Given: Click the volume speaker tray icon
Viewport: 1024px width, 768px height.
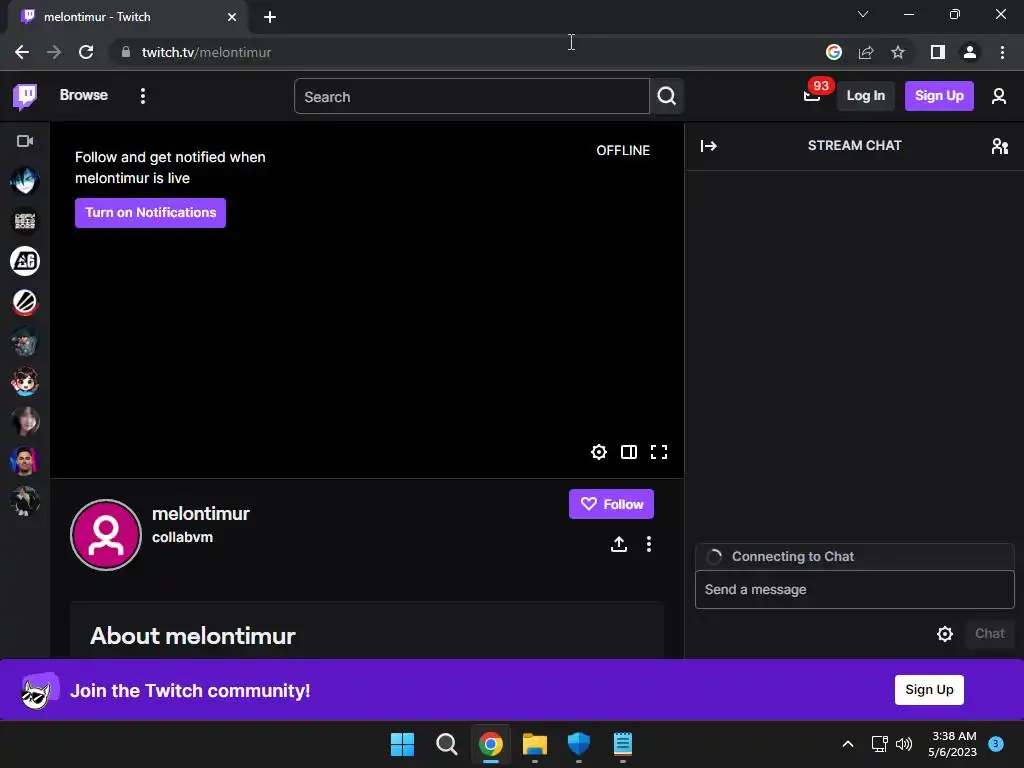Looking at the screenshot, I should click(x=904, y=744).
